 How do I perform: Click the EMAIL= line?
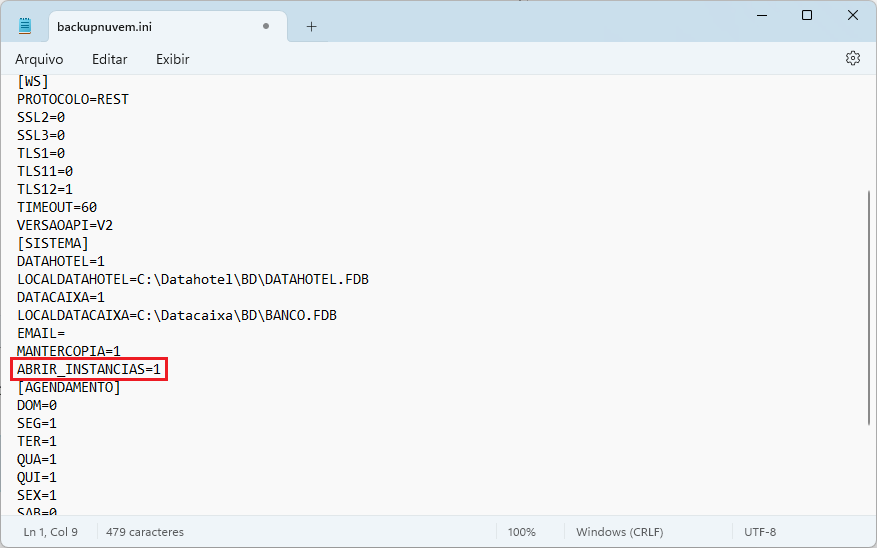41,333
